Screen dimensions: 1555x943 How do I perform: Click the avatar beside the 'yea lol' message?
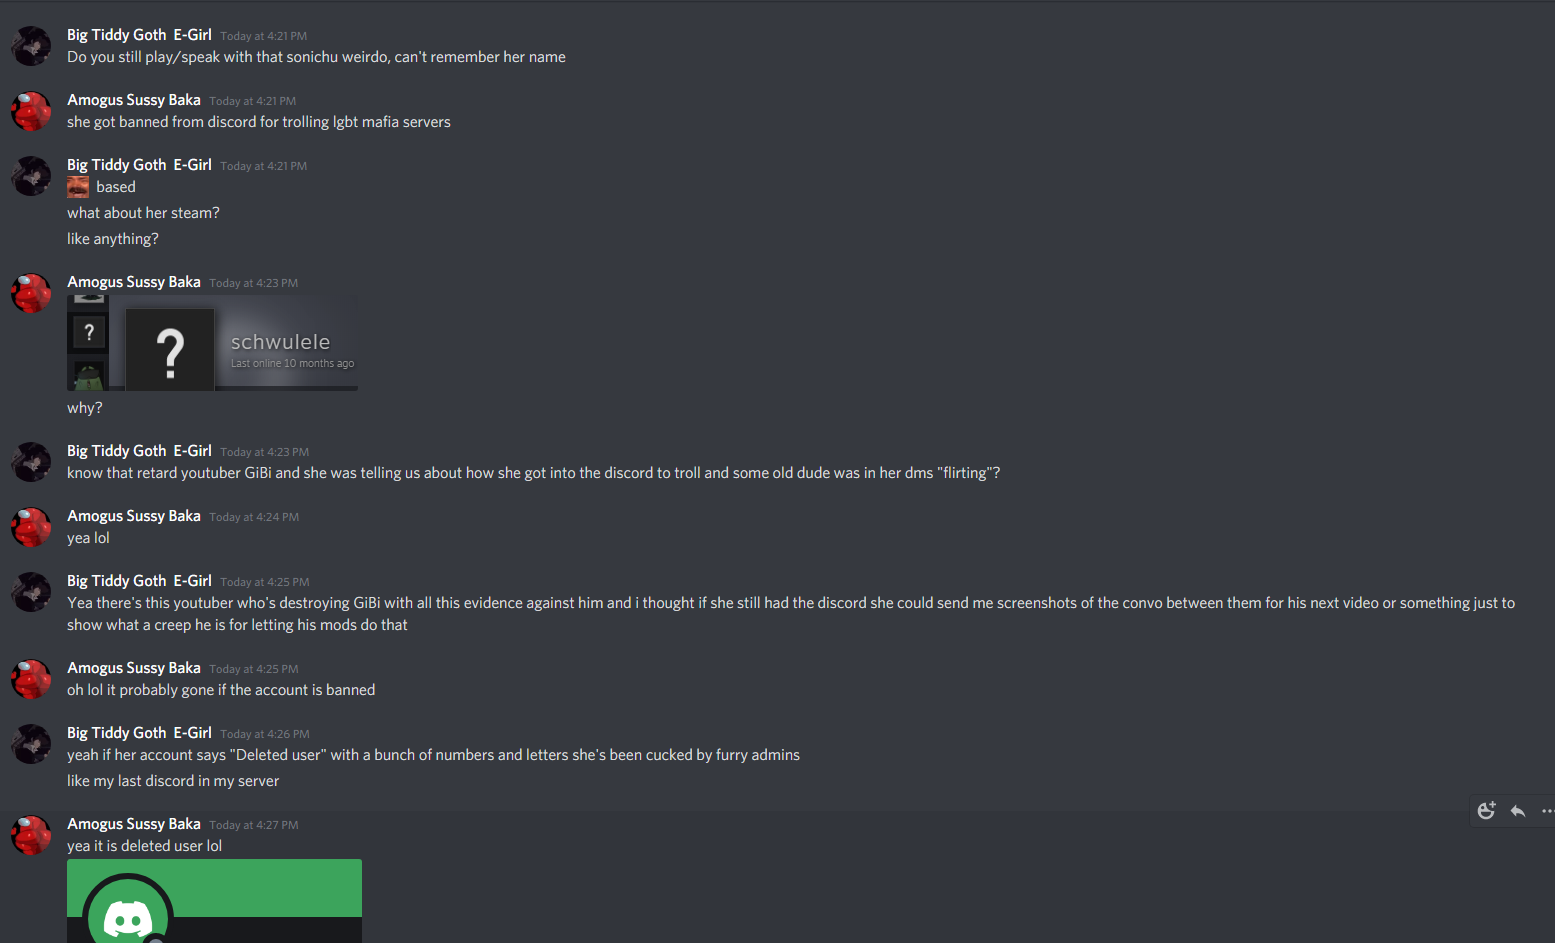tap(31, 527)
